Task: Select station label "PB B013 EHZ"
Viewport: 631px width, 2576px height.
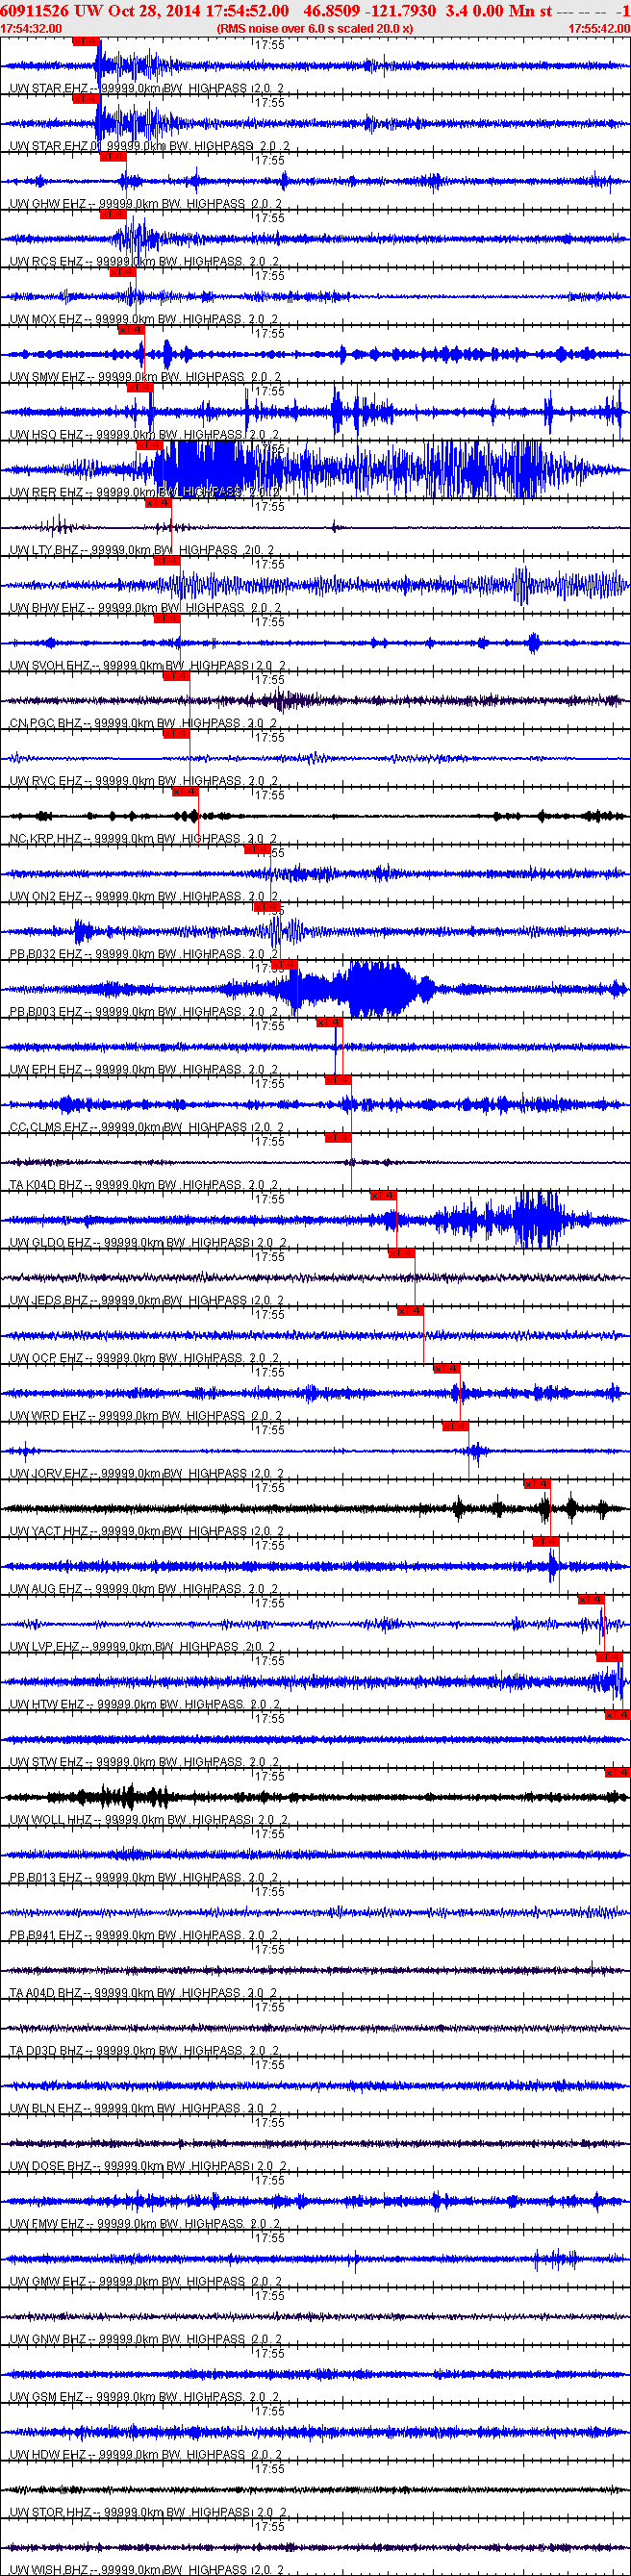Action: pyautogui.click(x=47, y=1879)
